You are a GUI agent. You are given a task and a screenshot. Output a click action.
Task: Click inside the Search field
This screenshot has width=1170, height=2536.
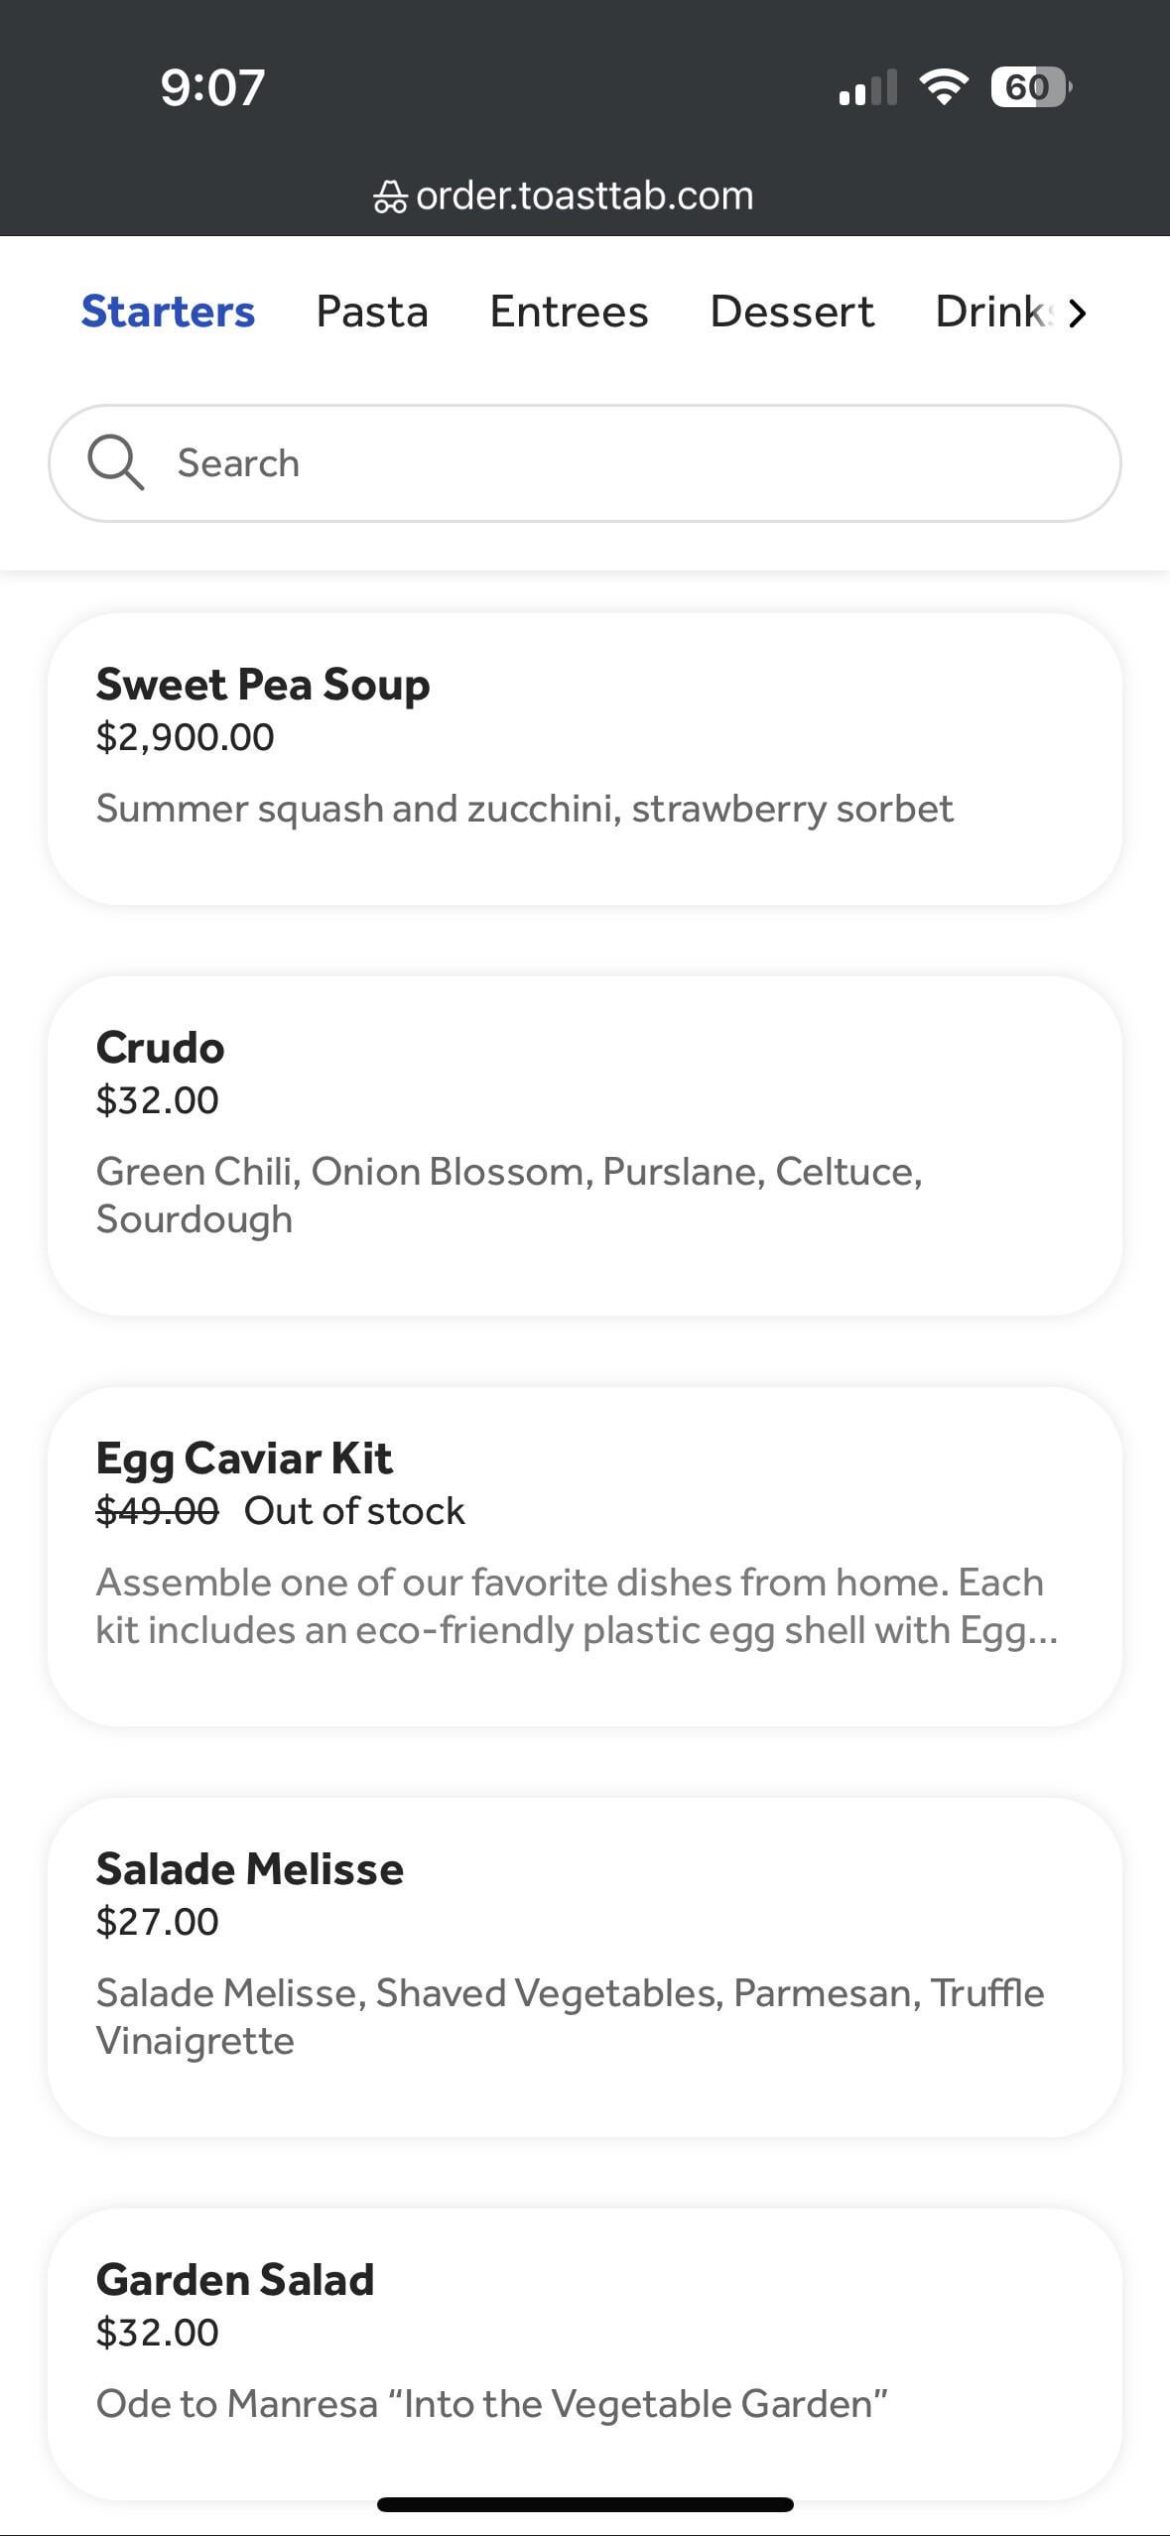point(600,463)
